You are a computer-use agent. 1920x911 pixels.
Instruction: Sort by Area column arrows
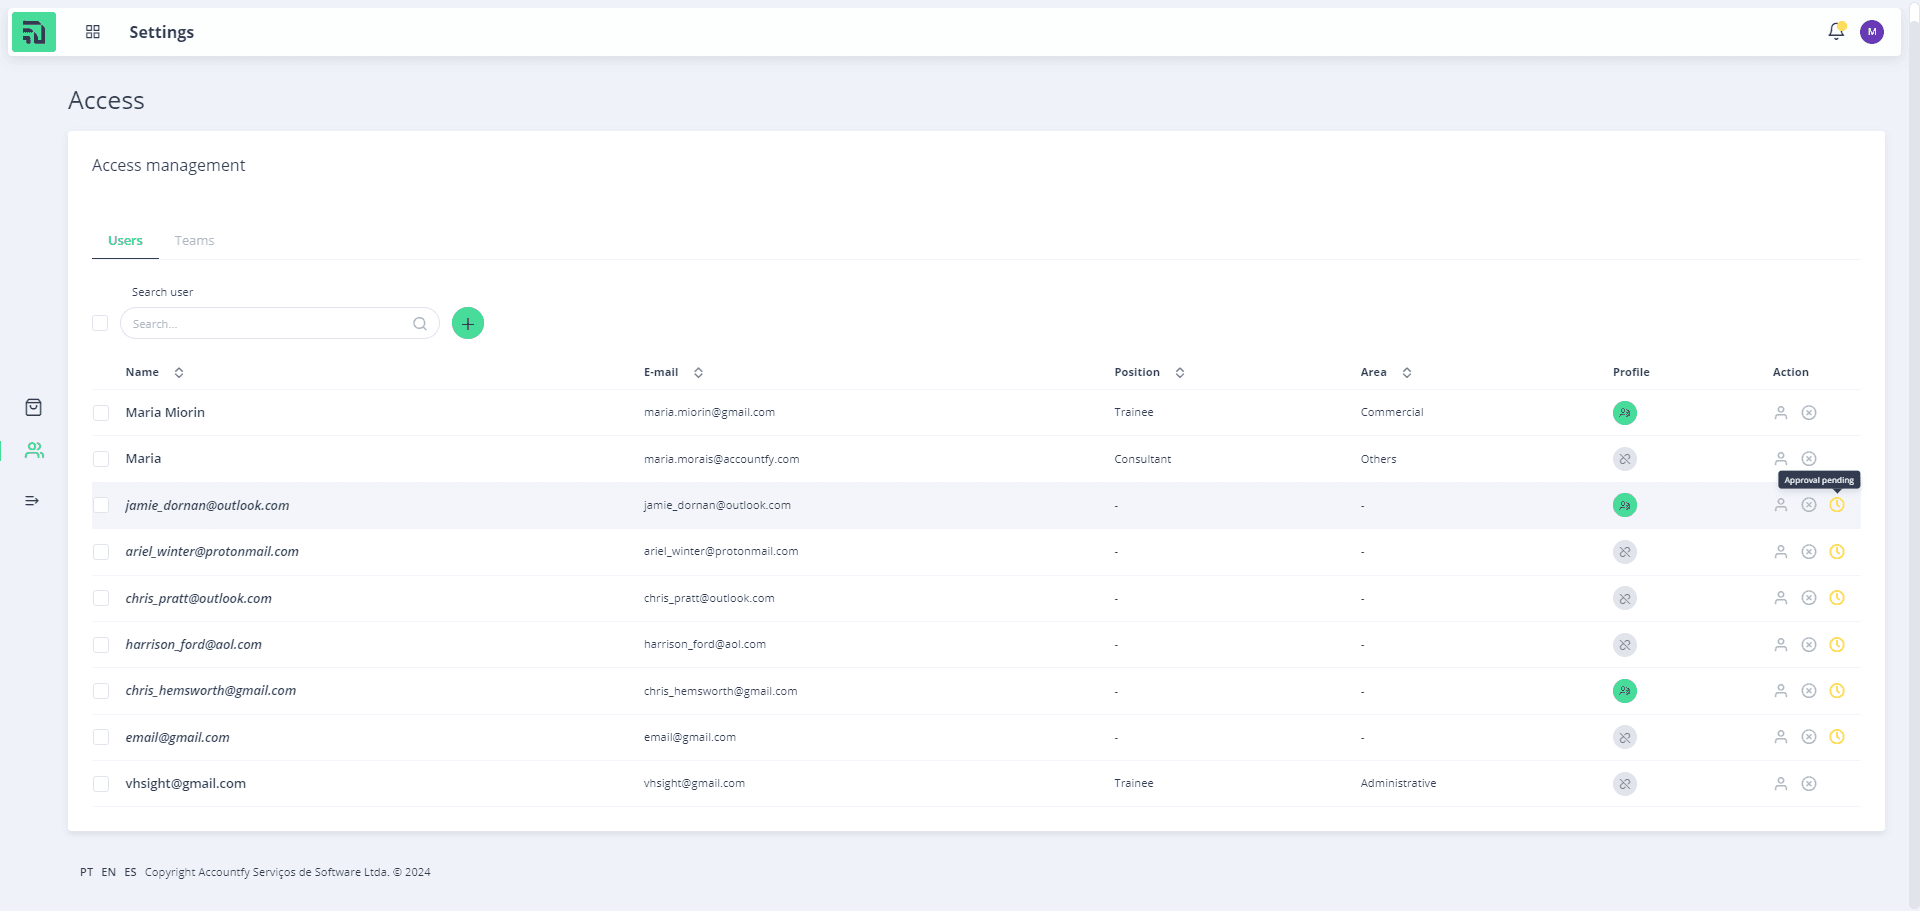click(1407, 372)
